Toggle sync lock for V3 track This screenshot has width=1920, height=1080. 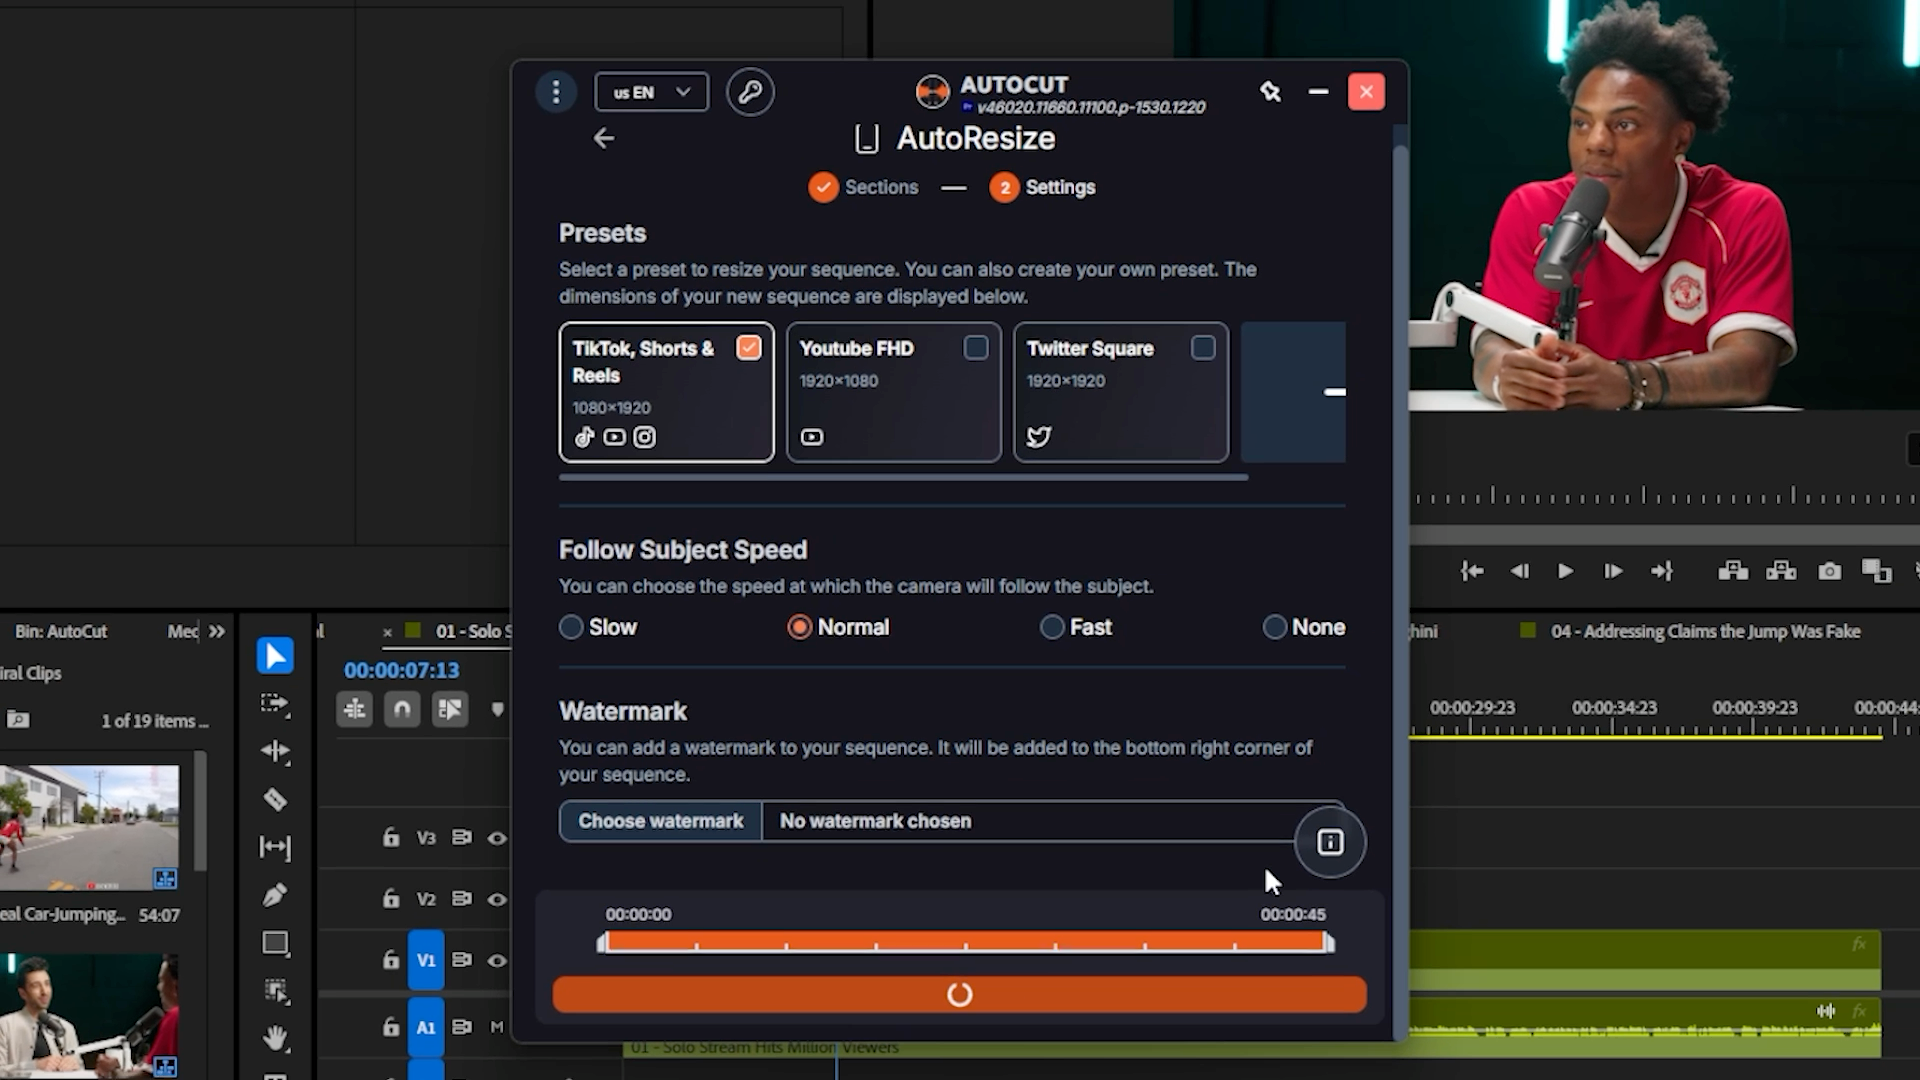point(461,838)
